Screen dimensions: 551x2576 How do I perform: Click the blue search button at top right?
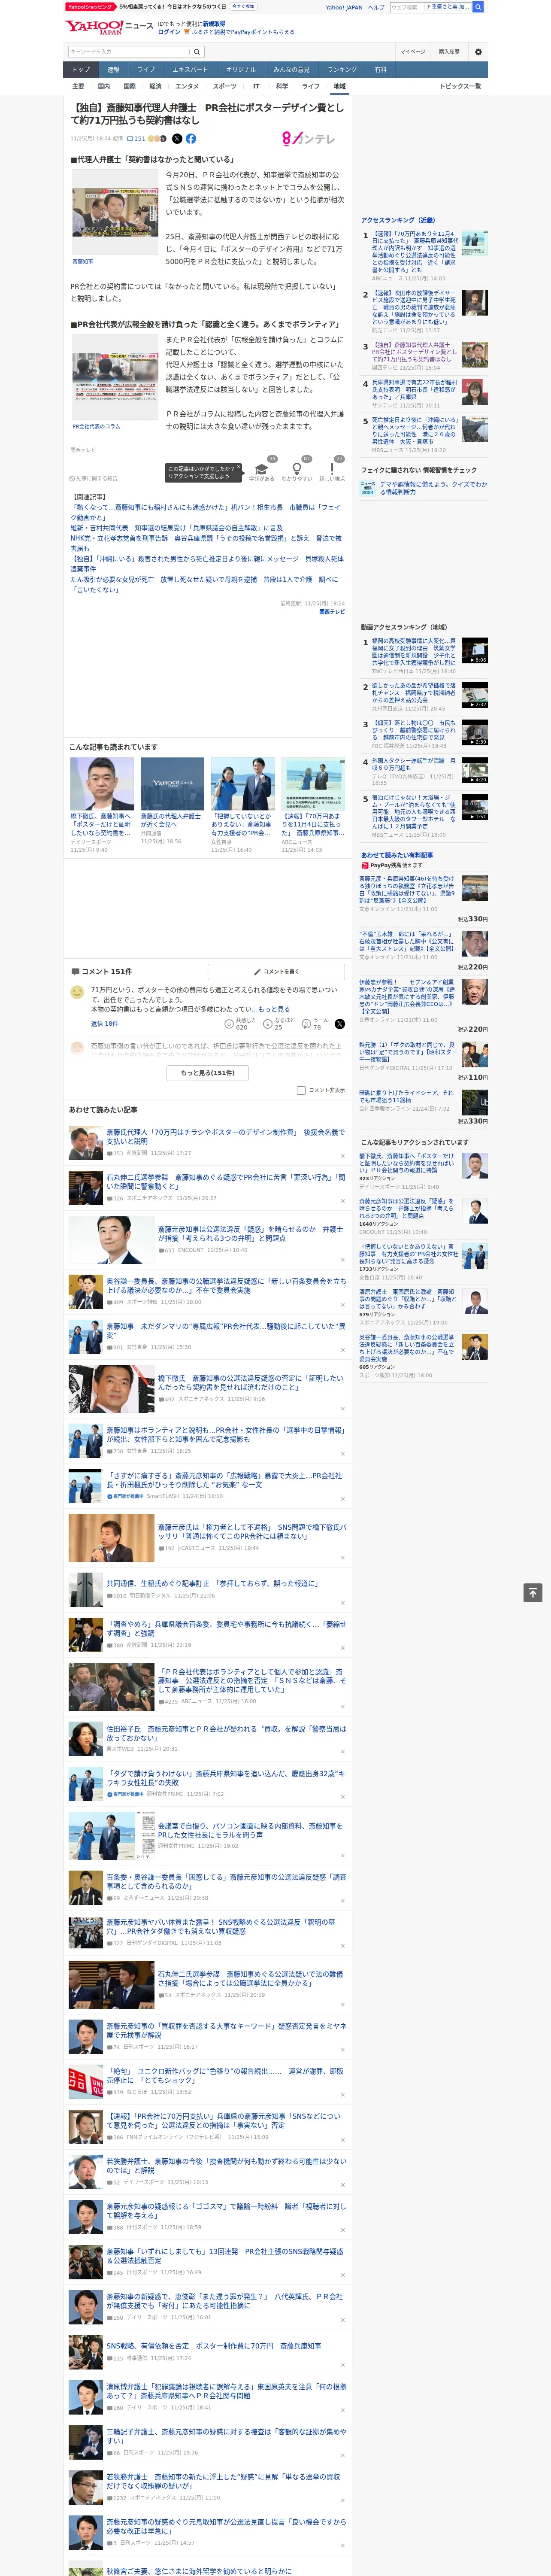pyautogui.click(x=478, y=7)
